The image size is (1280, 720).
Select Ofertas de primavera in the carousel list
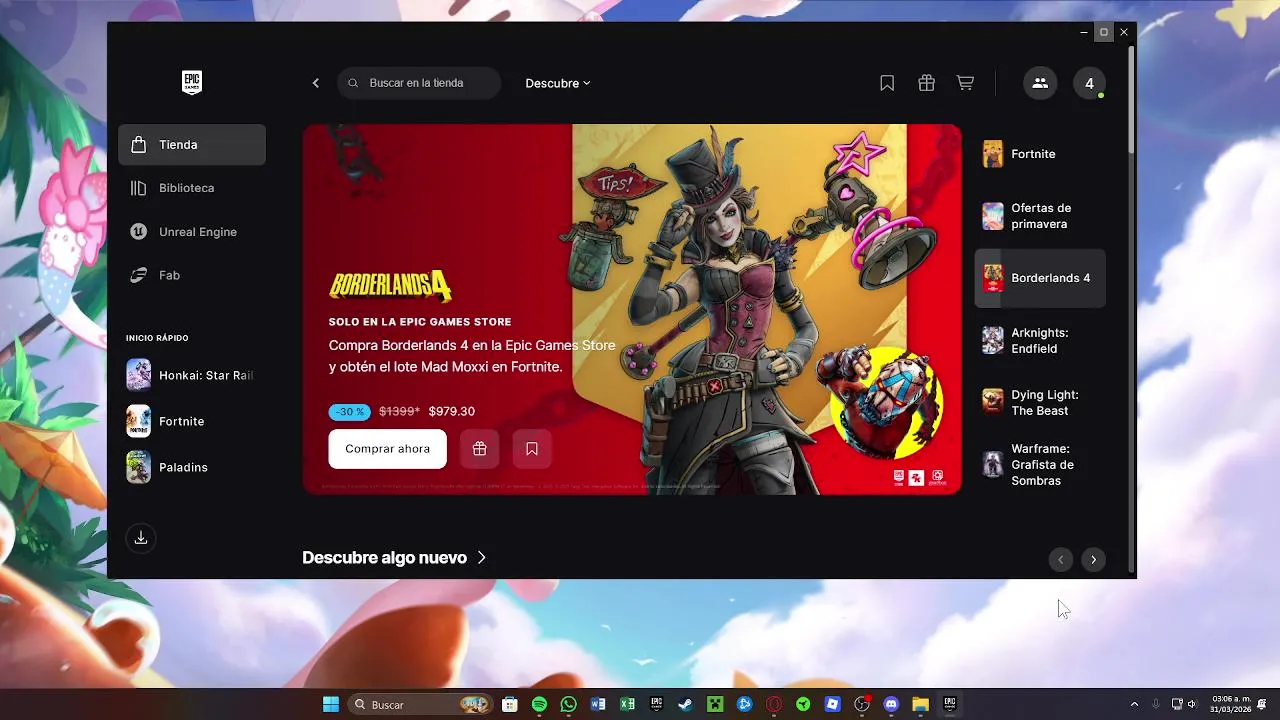[x=1040, y=216]
